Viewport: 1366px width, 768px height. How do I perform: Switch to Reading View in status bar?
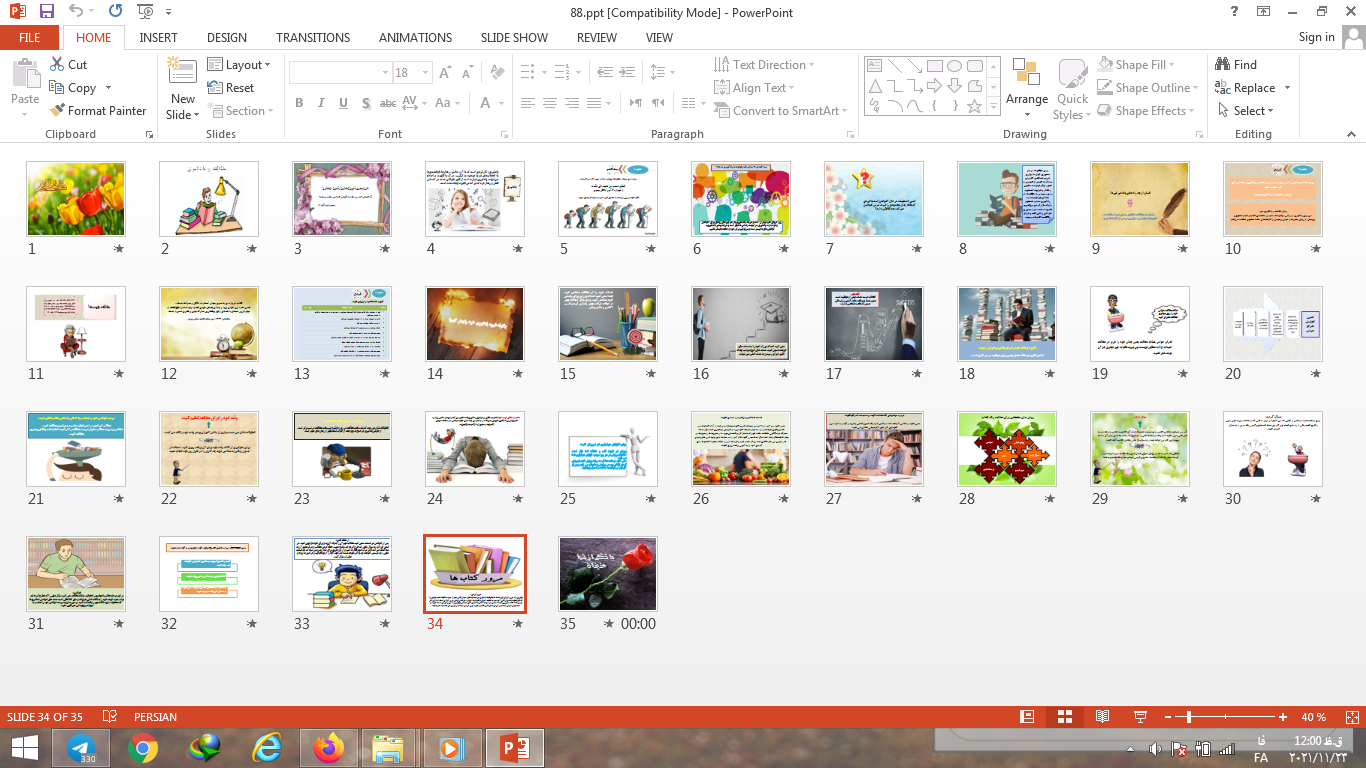tap(1102, 717)
